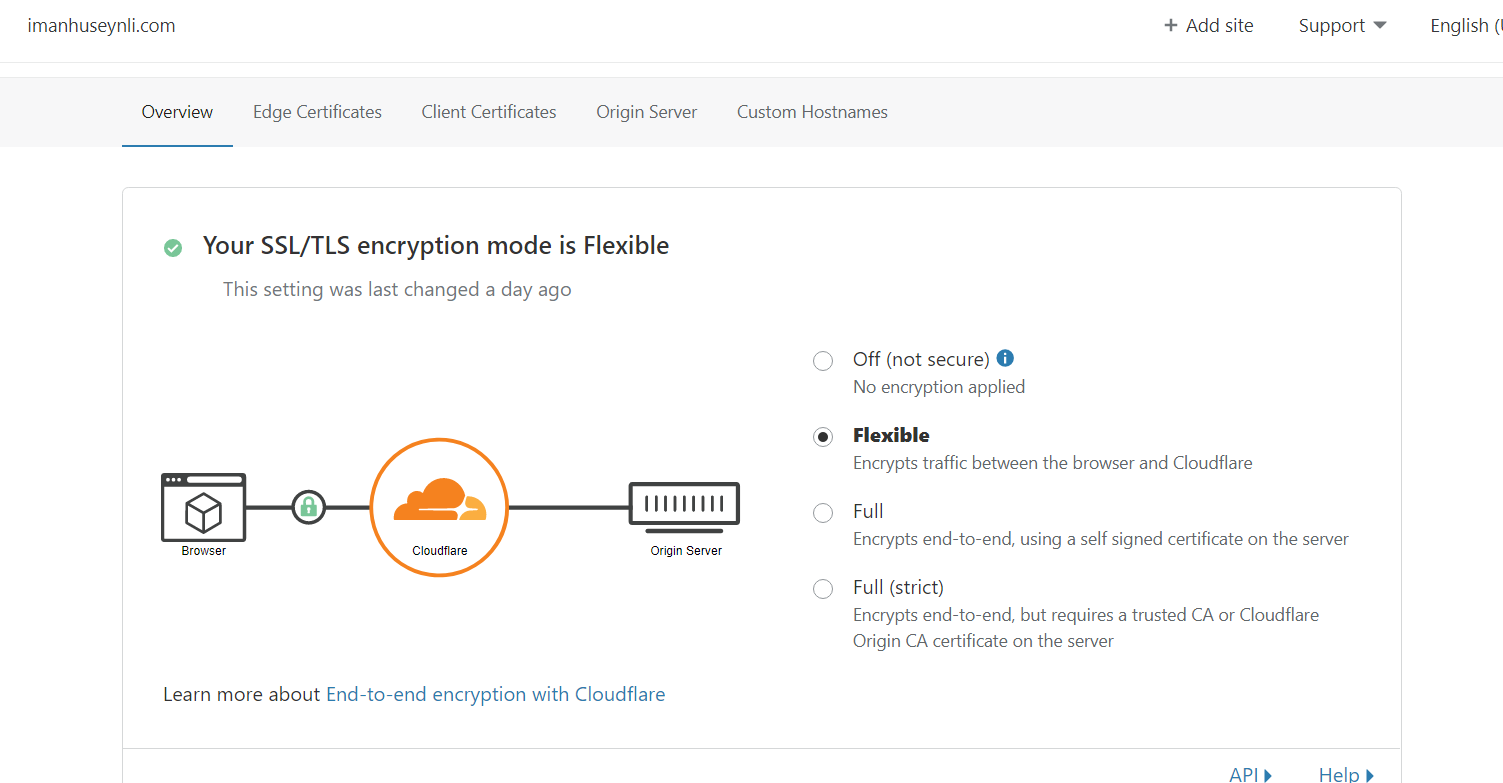Open the Origin Server tab
The image size is (1503, 783).
tap(647, 112)
